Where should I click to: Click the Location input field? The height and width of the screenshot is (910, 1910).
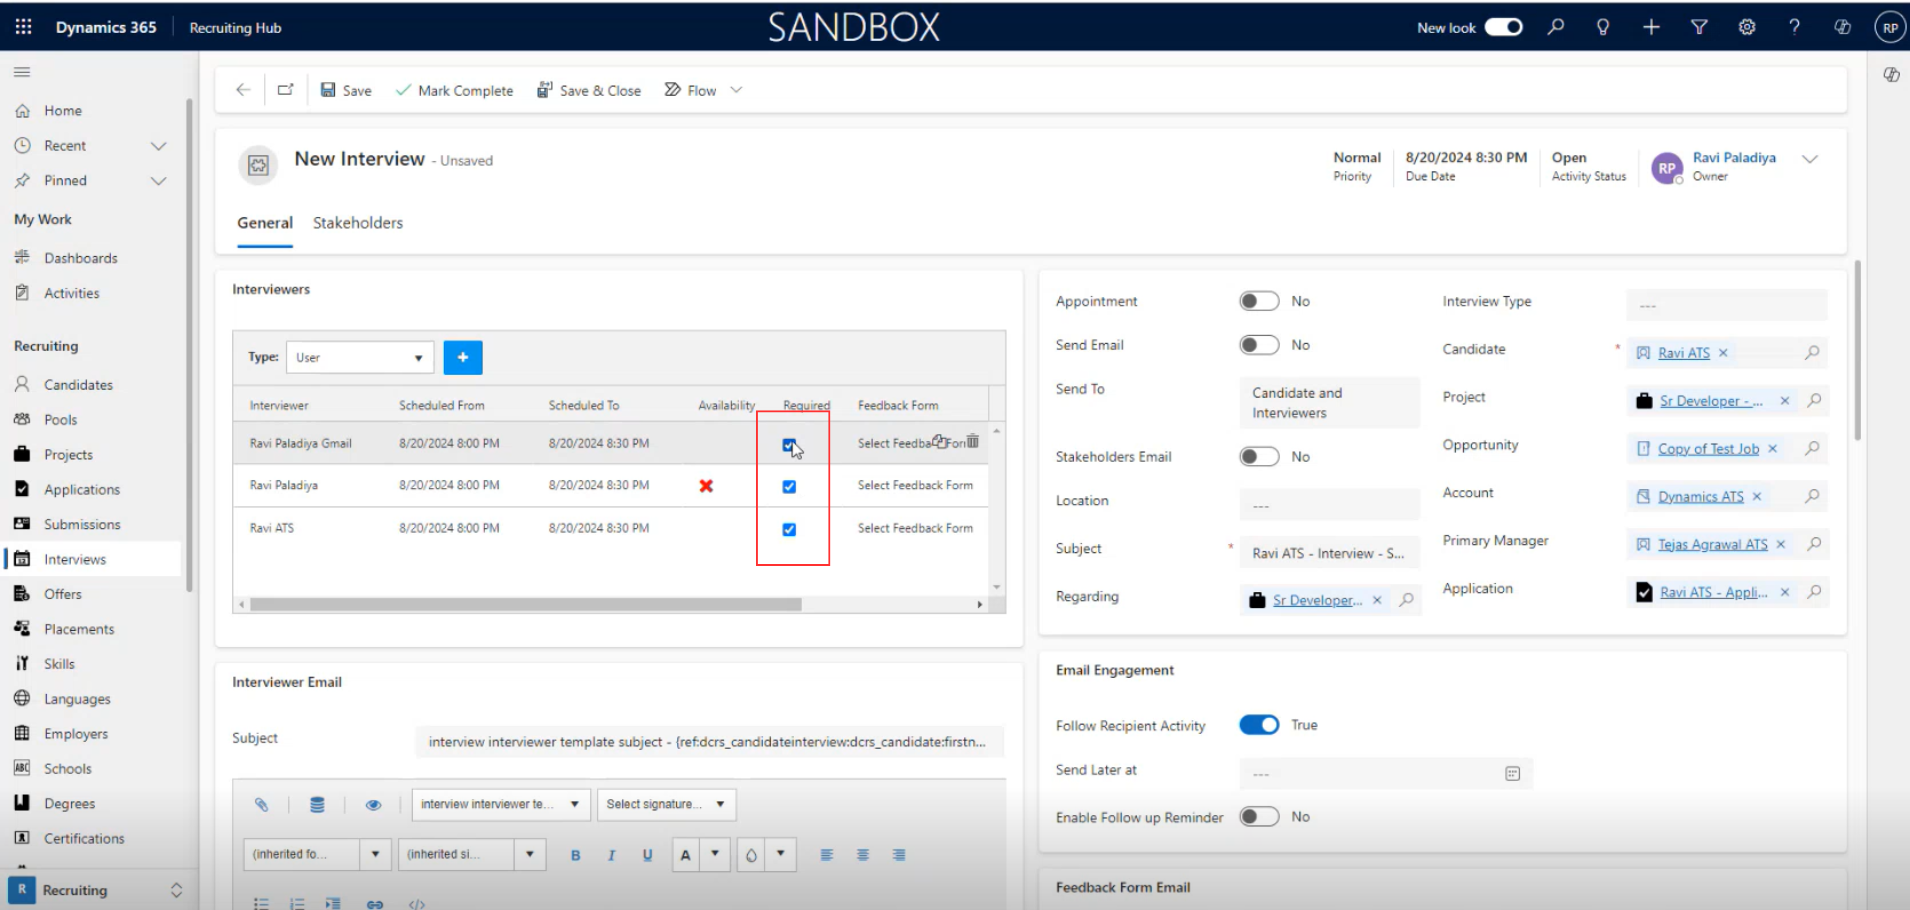coord(1329,505)
